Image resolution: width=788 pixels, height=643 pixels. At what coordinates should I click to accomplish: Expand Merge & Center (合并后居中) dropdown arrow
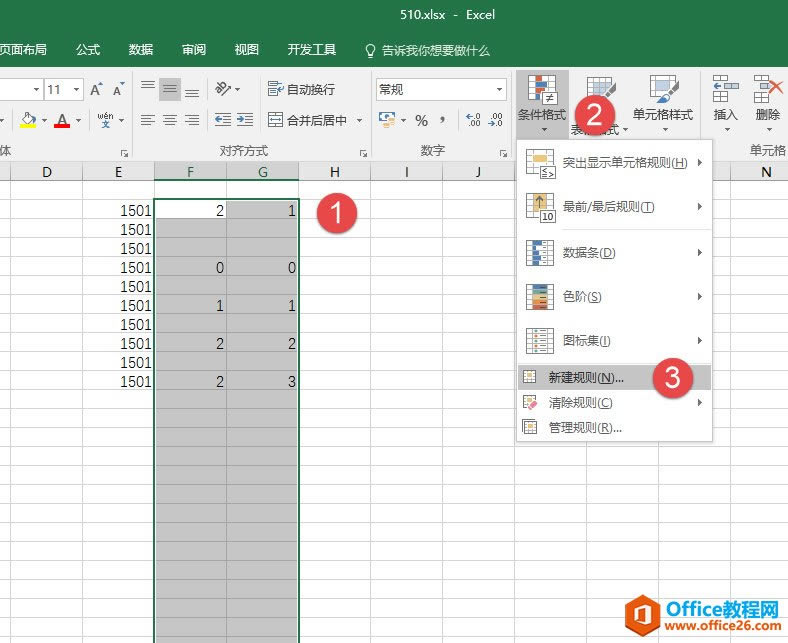tap(359, 121)
